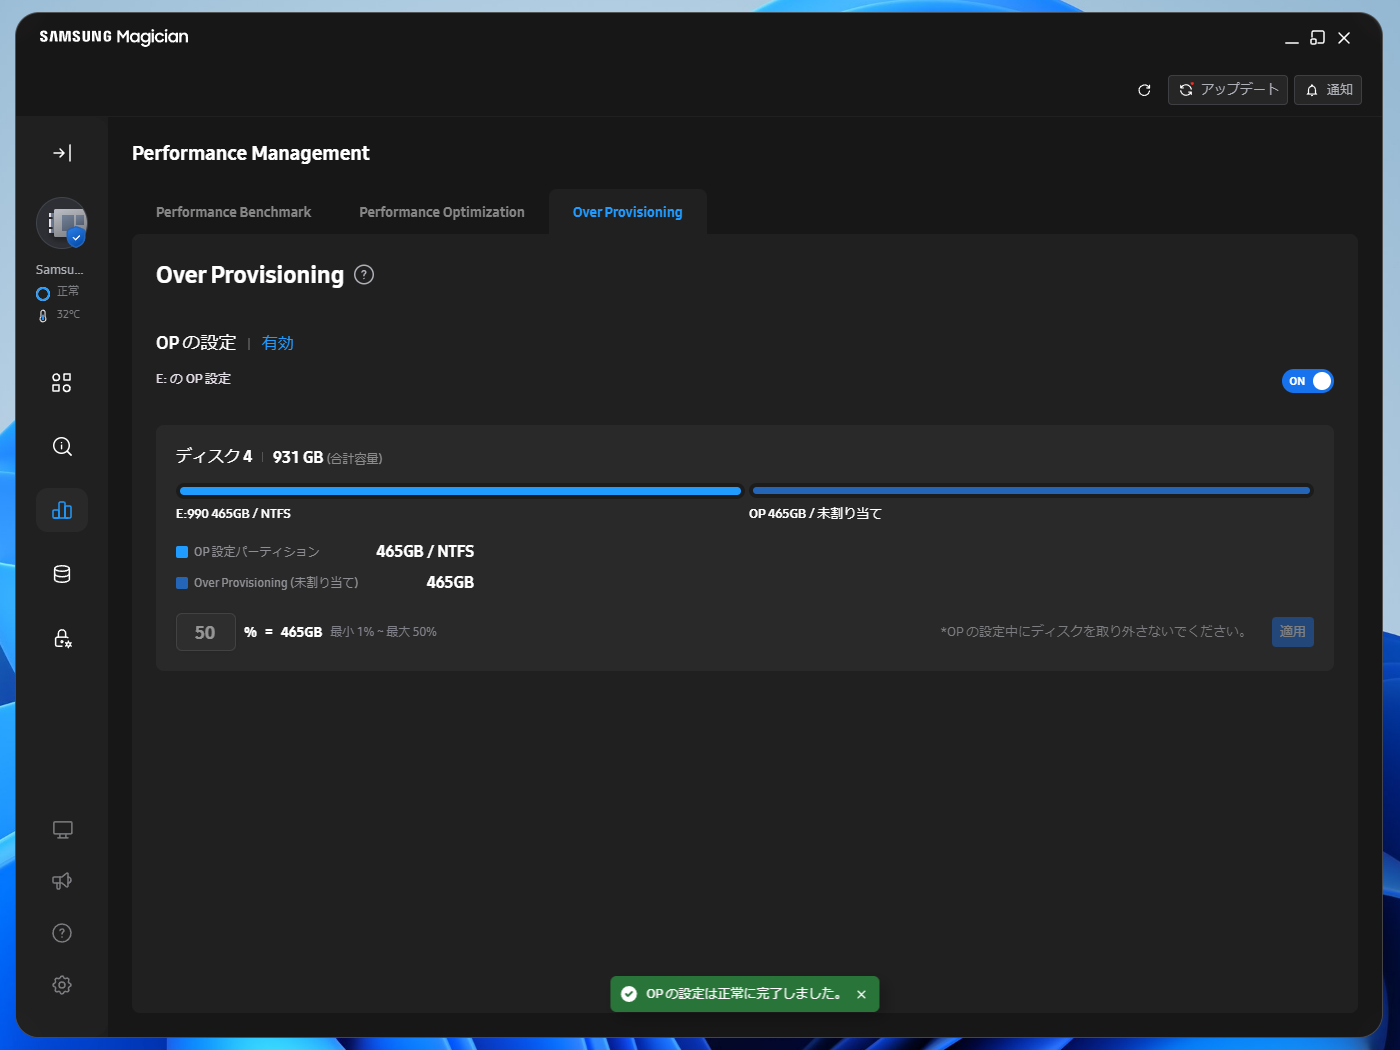Click the E:990 465GB partition bar
Image resolution: width=1400 pixels, height=1050 pixels.
tap(460, 491)
